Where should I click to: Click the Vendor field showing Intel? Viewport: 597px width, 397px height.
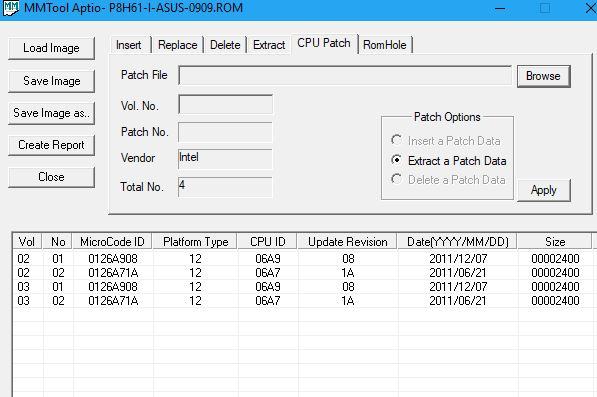(x=225, y=158)
